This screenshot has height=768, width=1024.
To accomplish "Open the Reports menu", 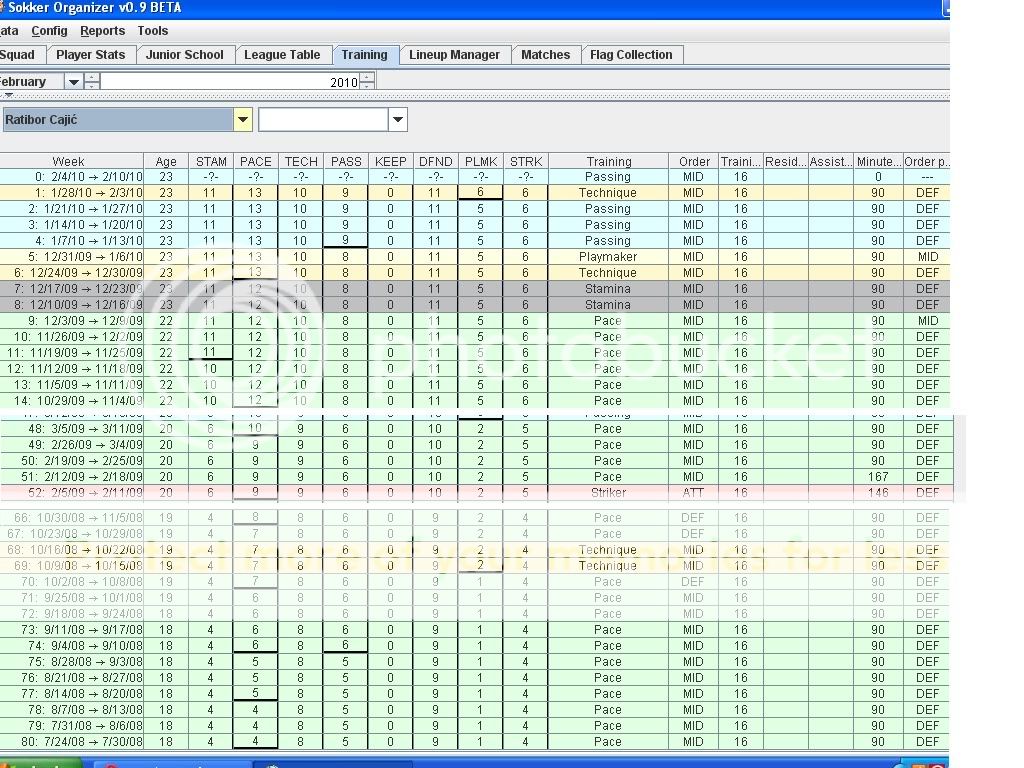I will click(102, 31).
